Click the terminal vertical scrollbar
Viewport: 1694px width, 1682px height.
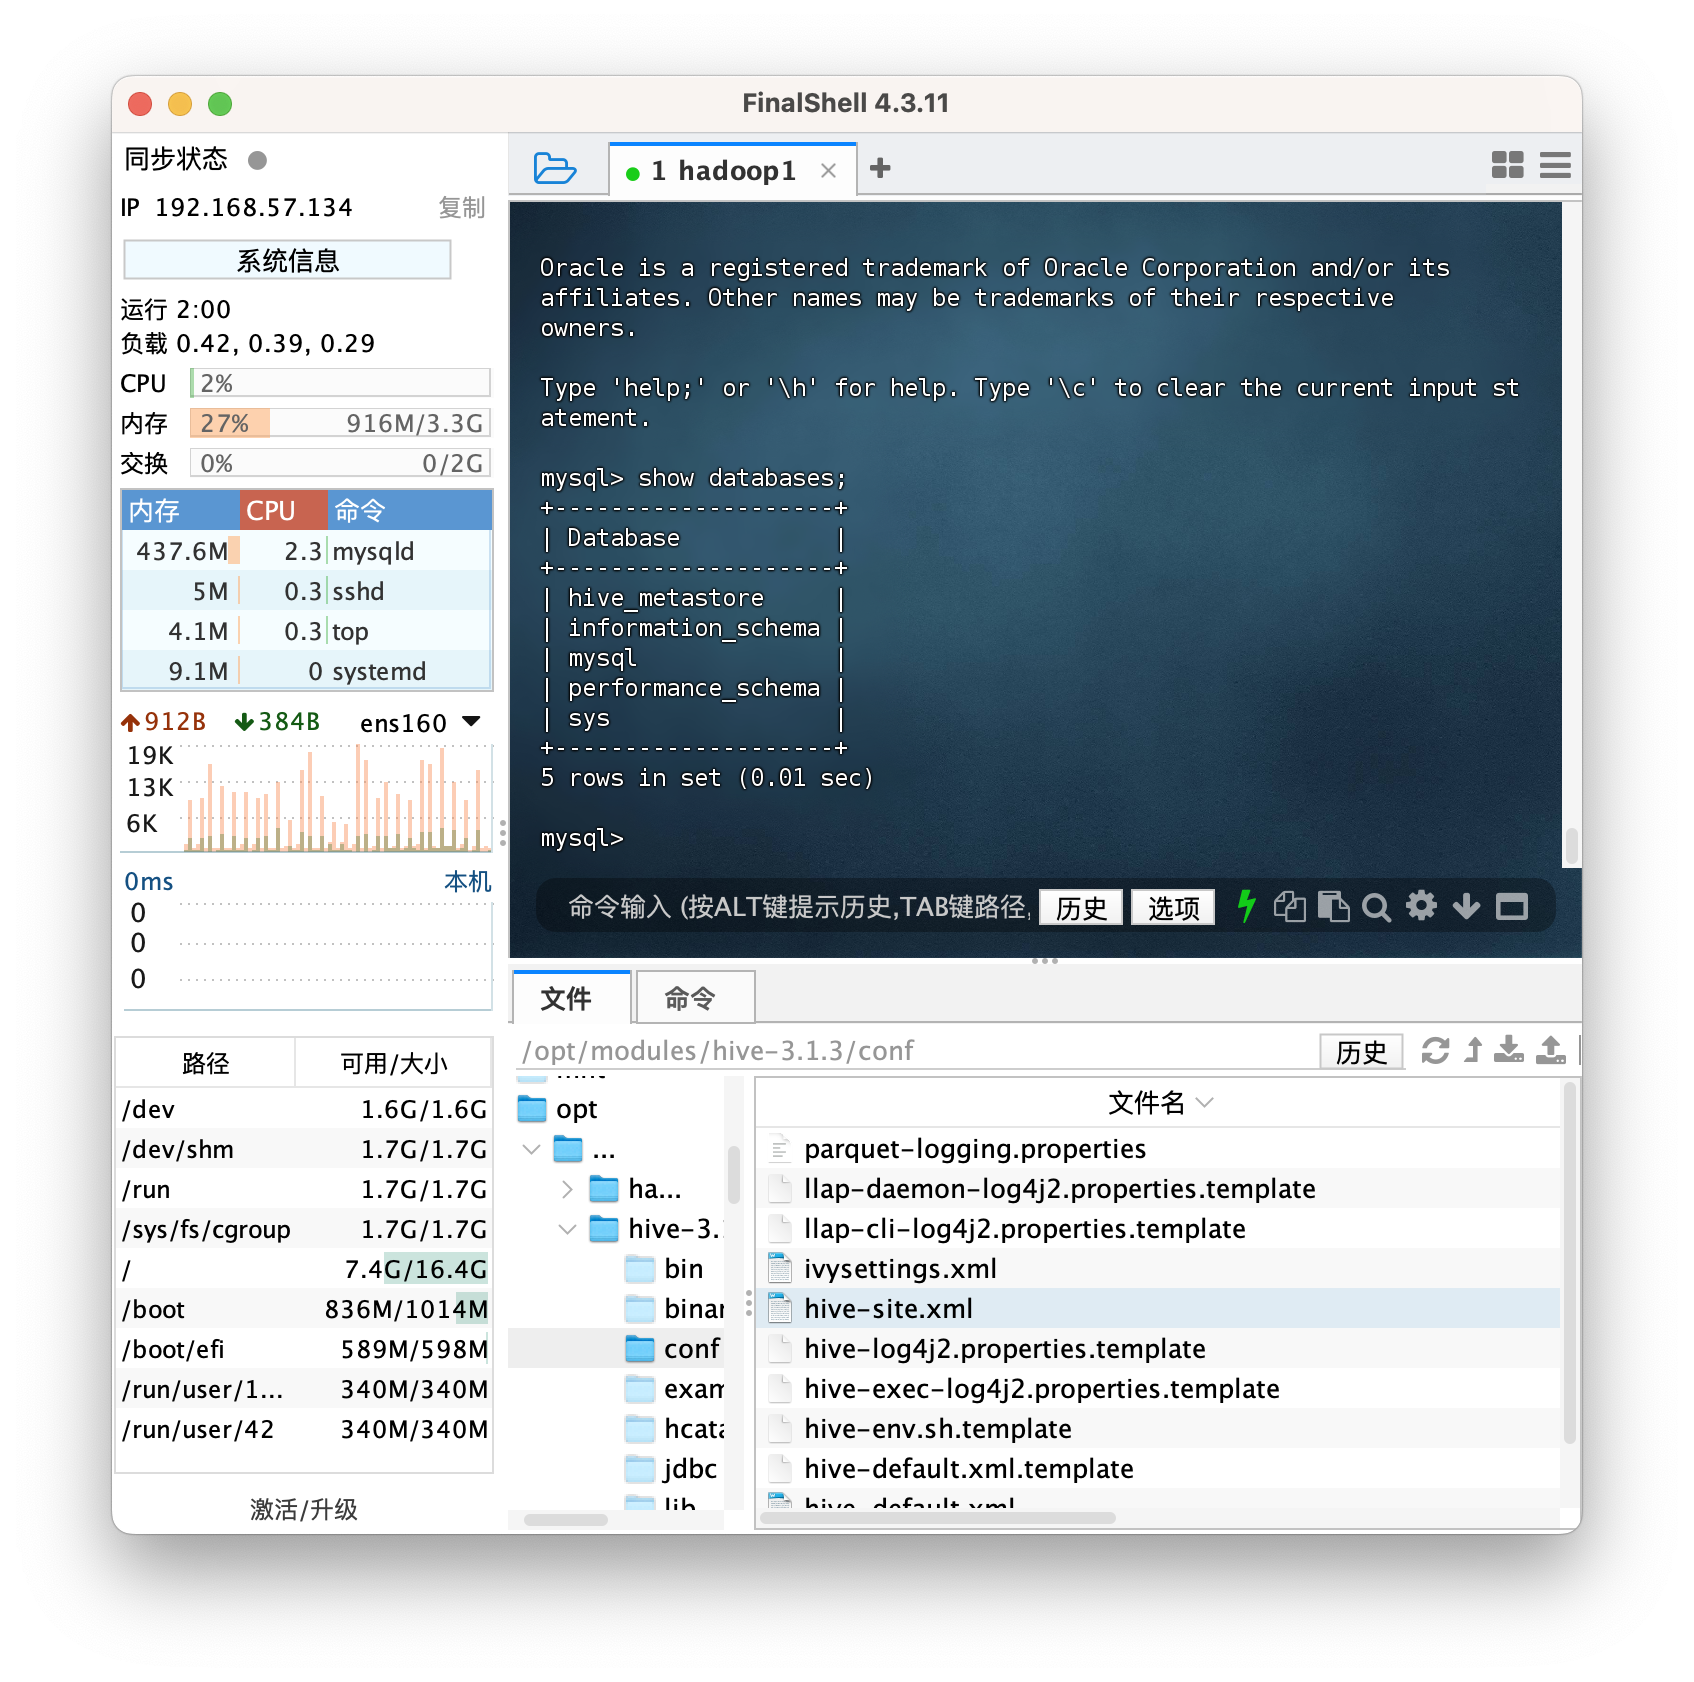[1571, 846]
